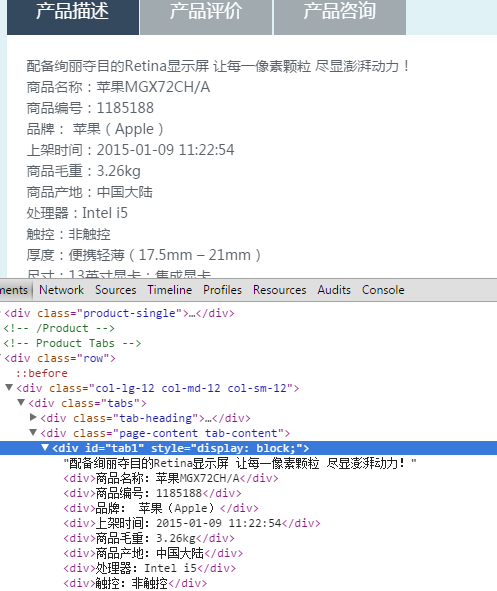Viewport: 497px width, 591px height.
Task: Switch to the Resources panel
Action: 280,290
